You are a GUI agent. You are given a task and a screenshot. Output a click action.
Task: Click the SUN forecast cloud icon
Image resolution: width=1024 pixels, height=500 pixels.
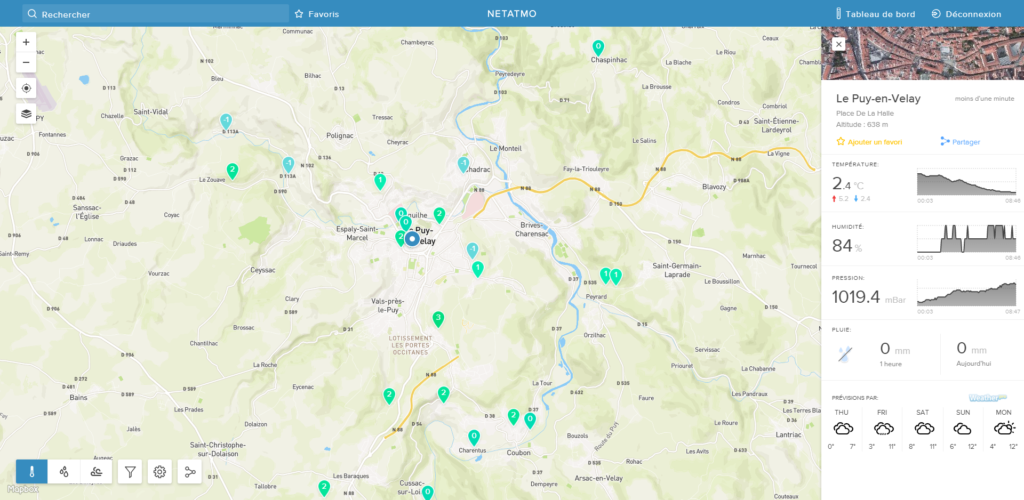(x=962, y=429)
